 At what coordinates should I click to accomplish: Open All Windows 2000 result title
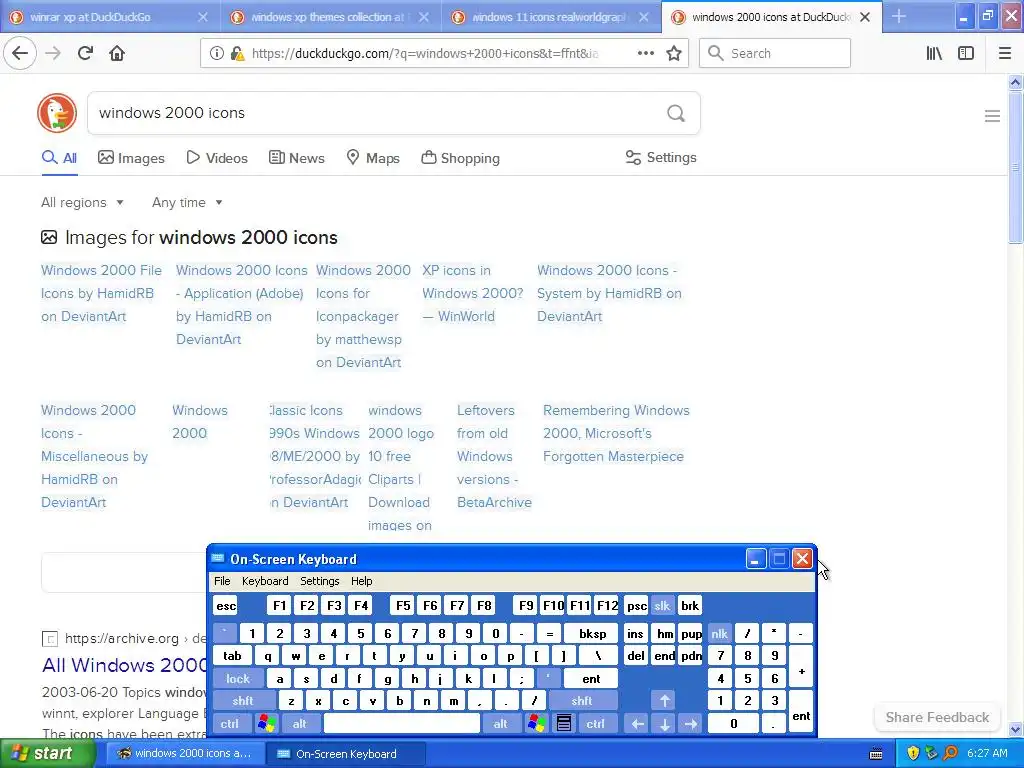124,665
